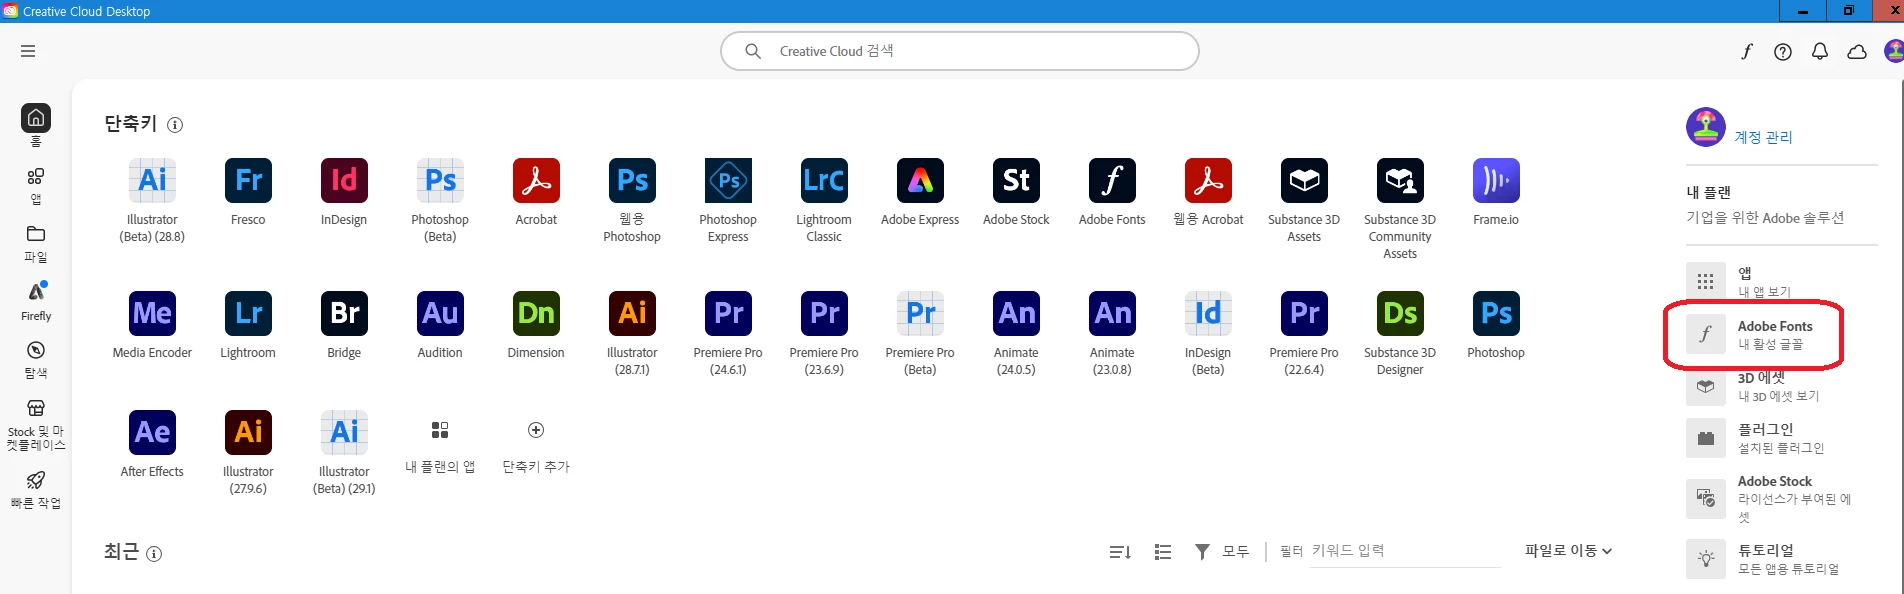Launch Animate (24.0.5)
Screen dimensions: 1904x594
point(1016,313)
